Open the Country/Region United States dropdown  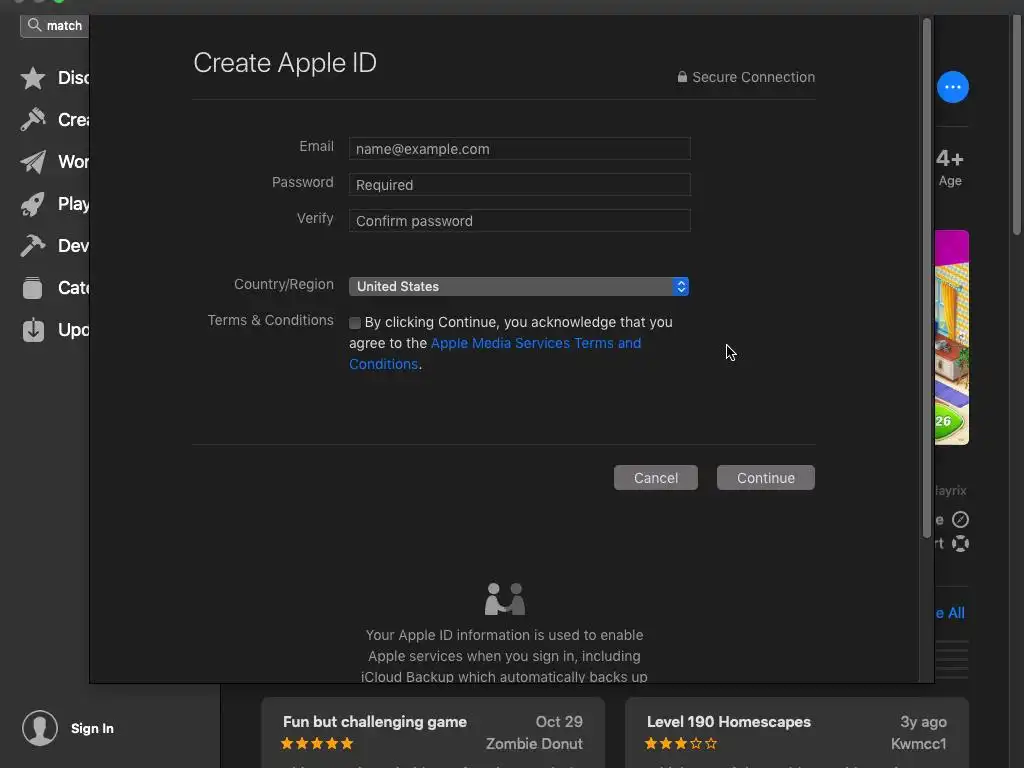tap(519, 286)
